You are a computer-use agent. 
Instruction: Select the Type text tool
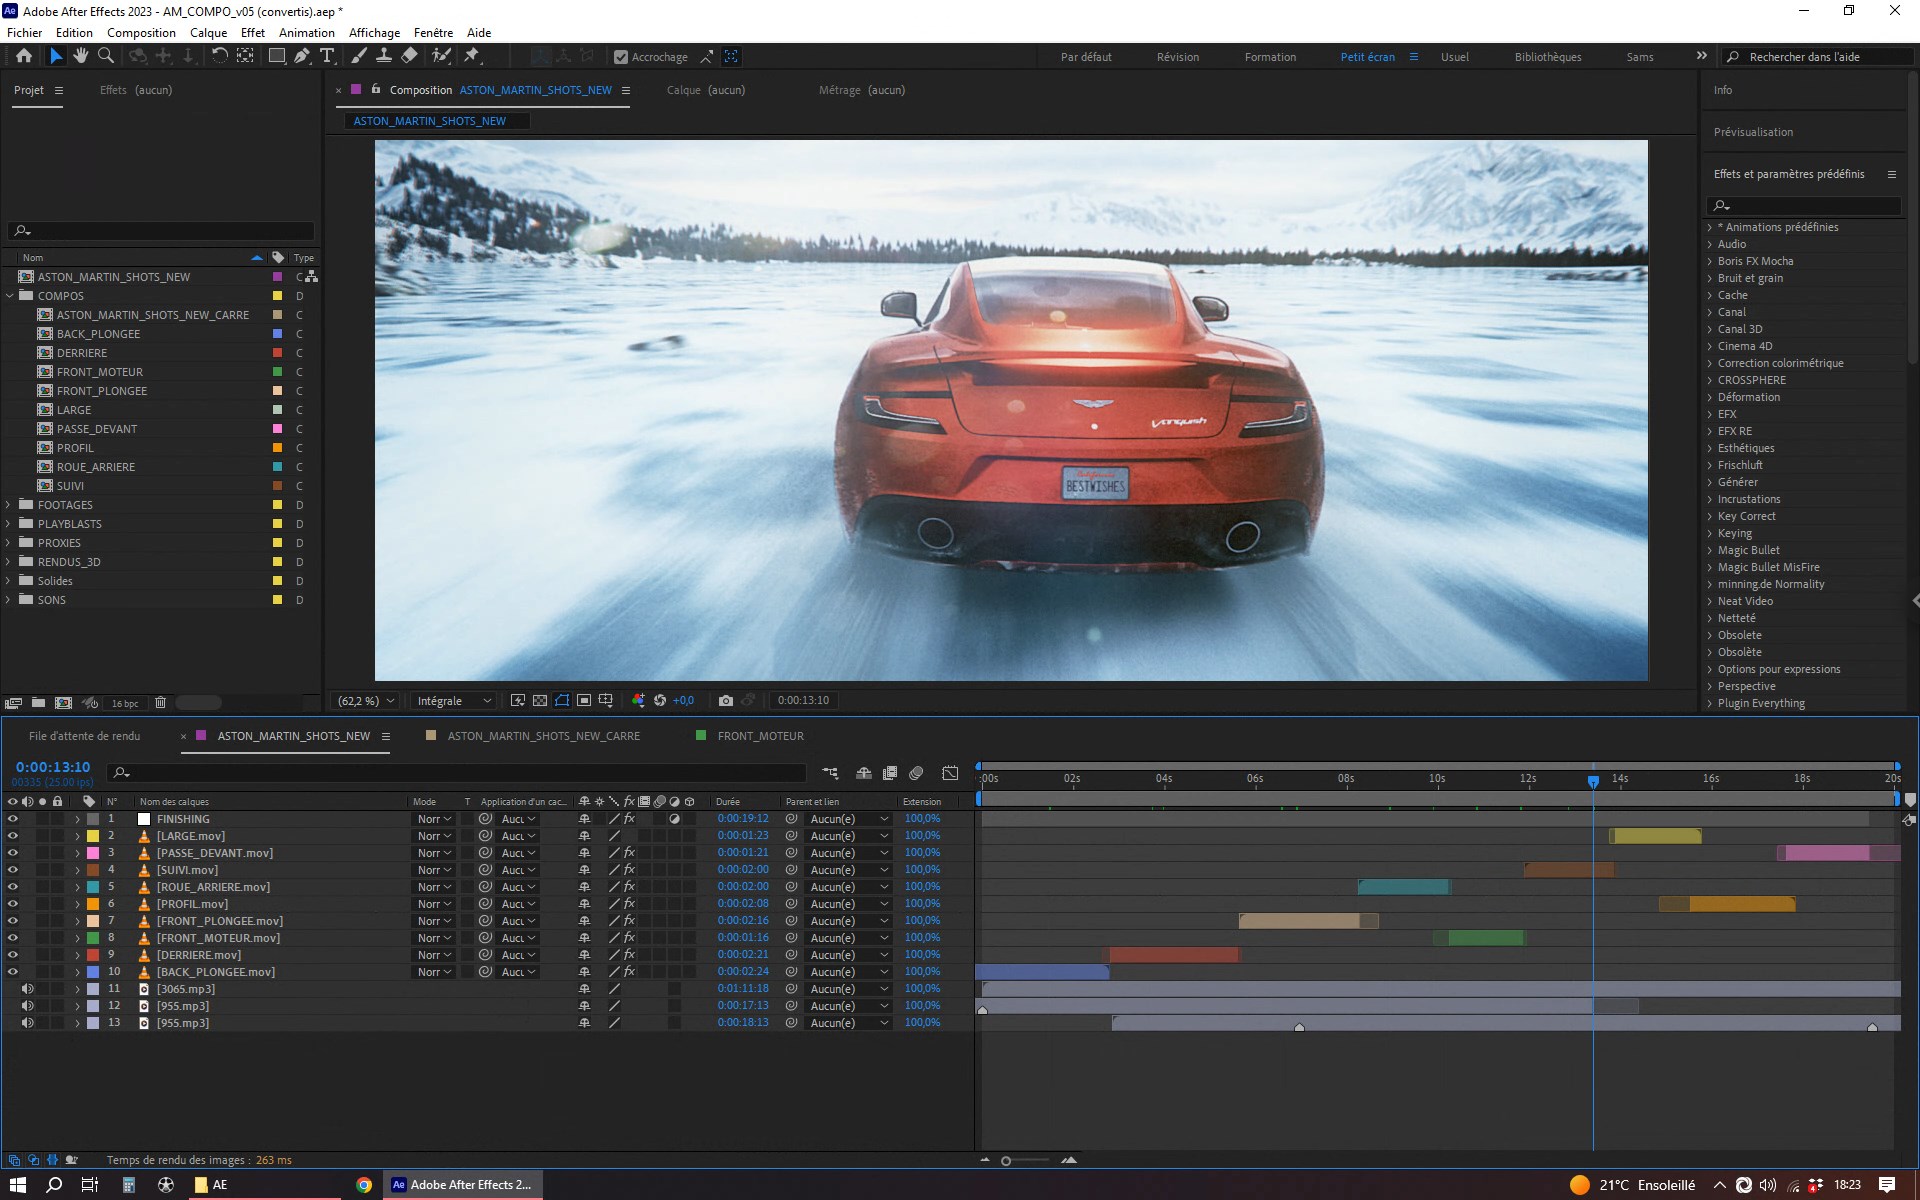327,56
